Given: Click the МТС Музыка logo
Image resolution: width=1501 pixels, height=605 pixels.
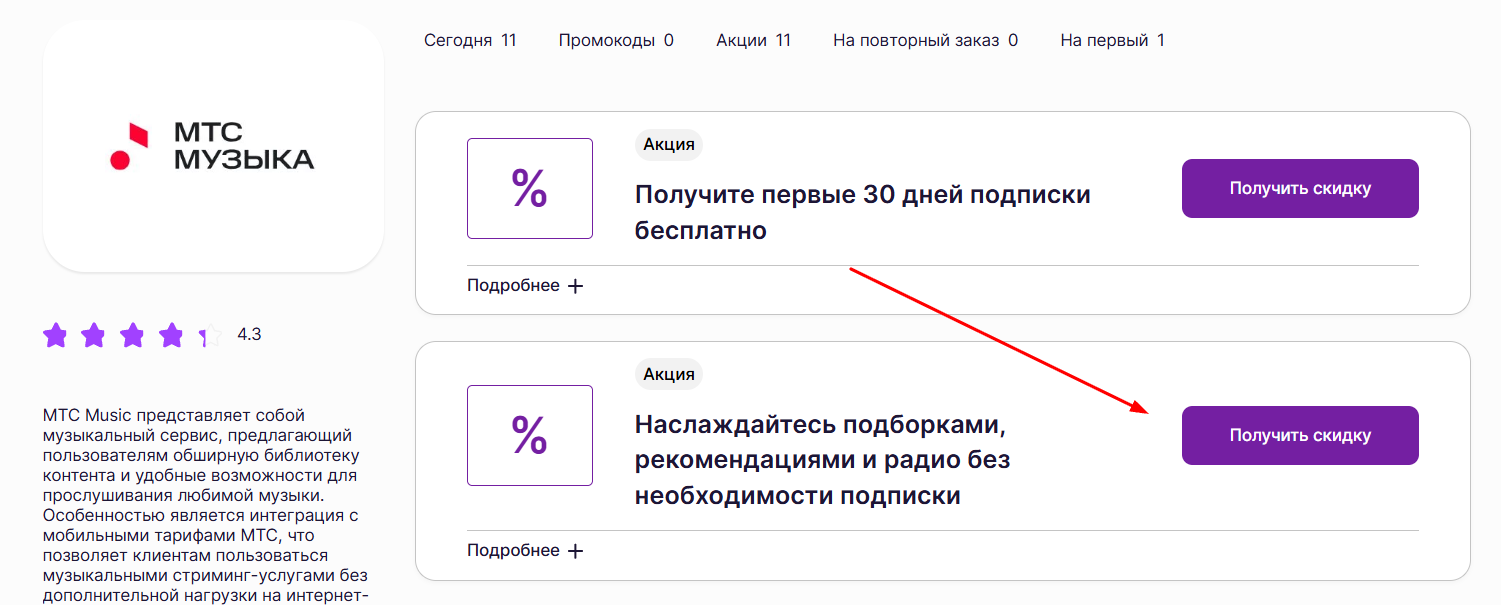Looking at the screenshot, I should (212, 145).
